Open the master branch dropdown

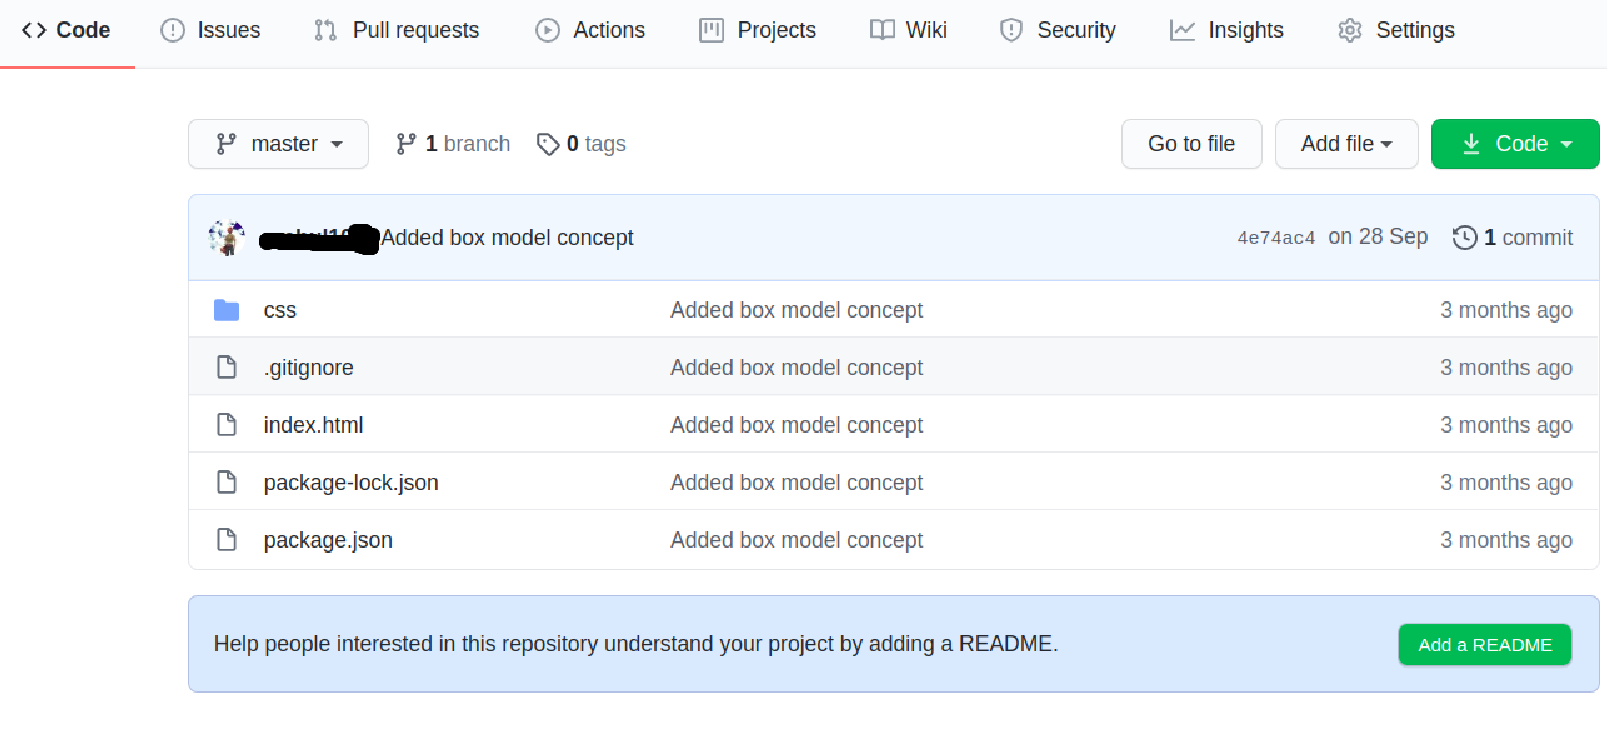pyautogui.click(x=278, y=144)
